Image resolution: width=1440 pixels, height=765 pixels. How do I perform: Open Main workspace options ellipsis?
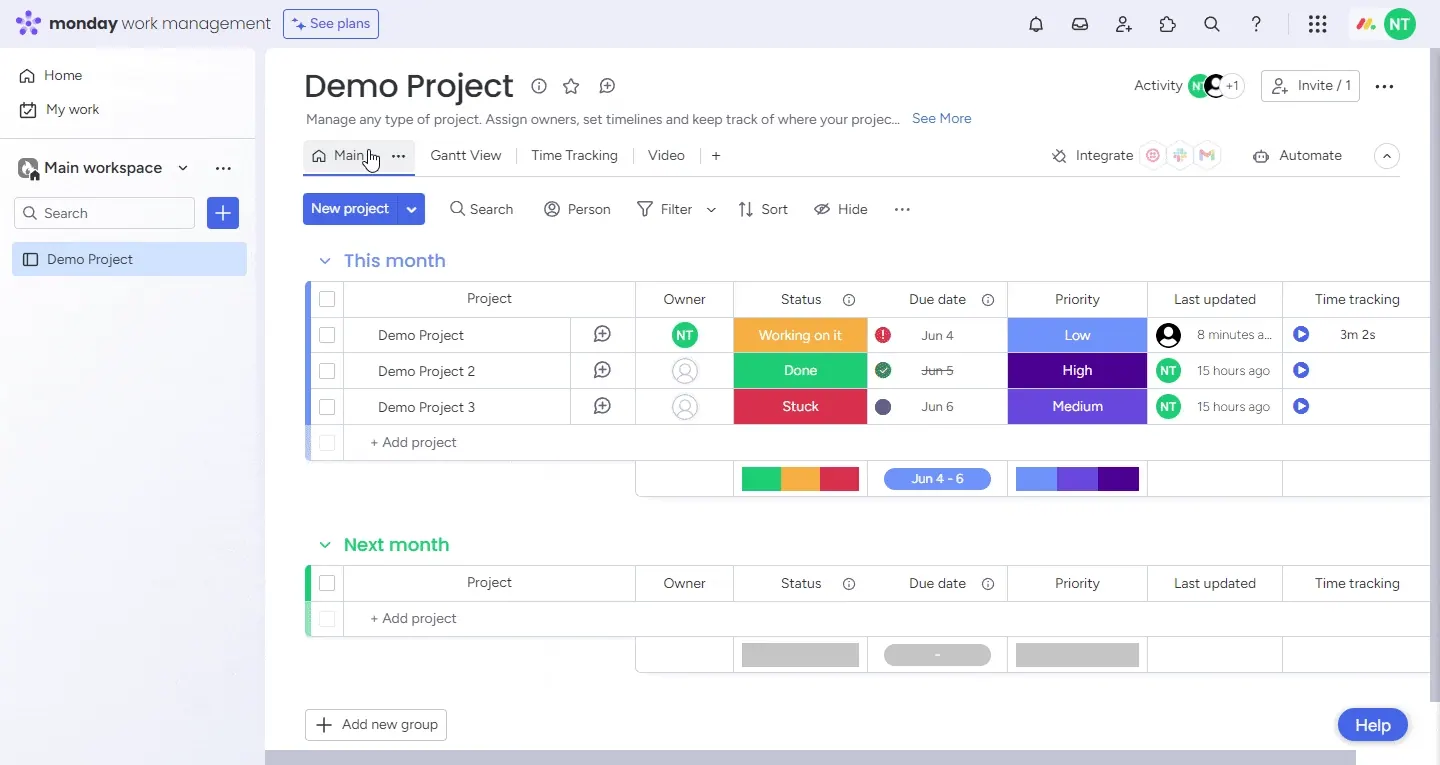tap(223, 168)
